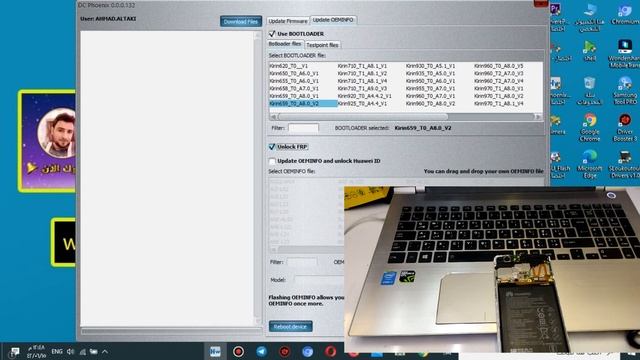
Task: Select Kirin970_T1_A8.1_V4 bootloader file
Action: click(499, 104)
